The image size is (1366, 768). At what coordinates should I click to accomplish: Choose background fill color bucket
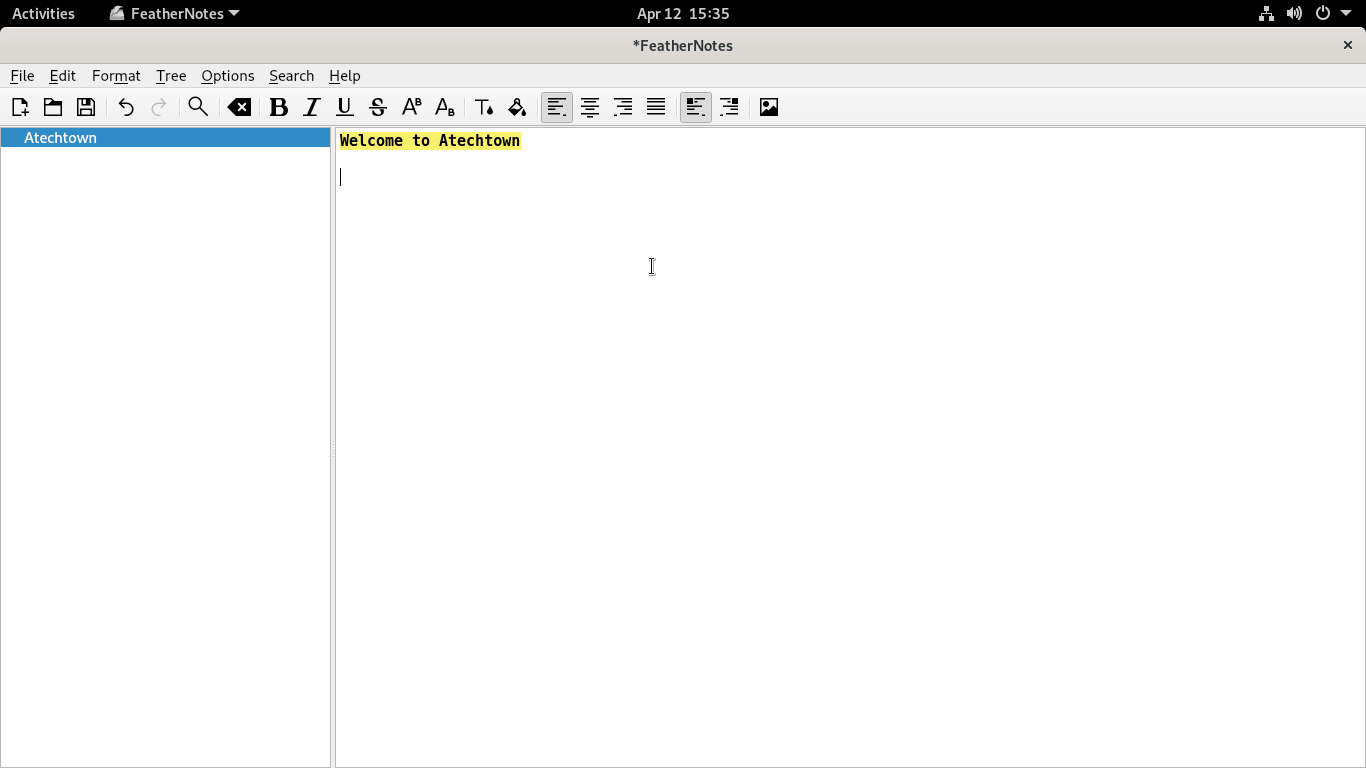click(517, 107)
